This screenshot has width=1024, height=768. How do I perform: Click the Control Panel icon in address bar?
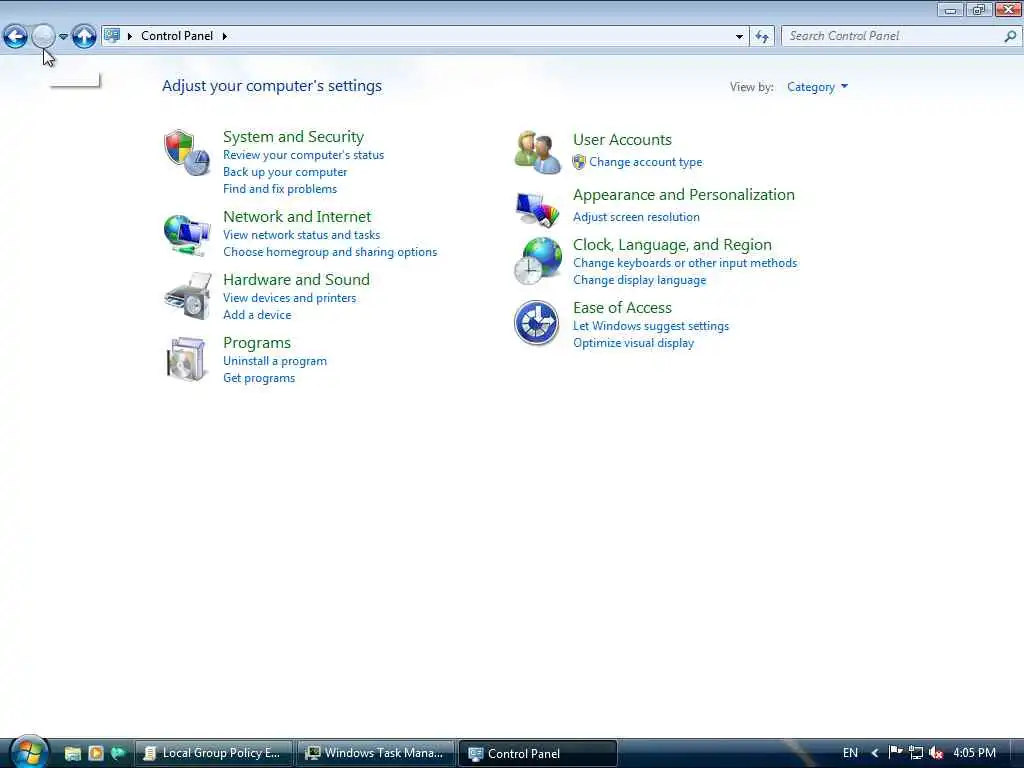112,35
